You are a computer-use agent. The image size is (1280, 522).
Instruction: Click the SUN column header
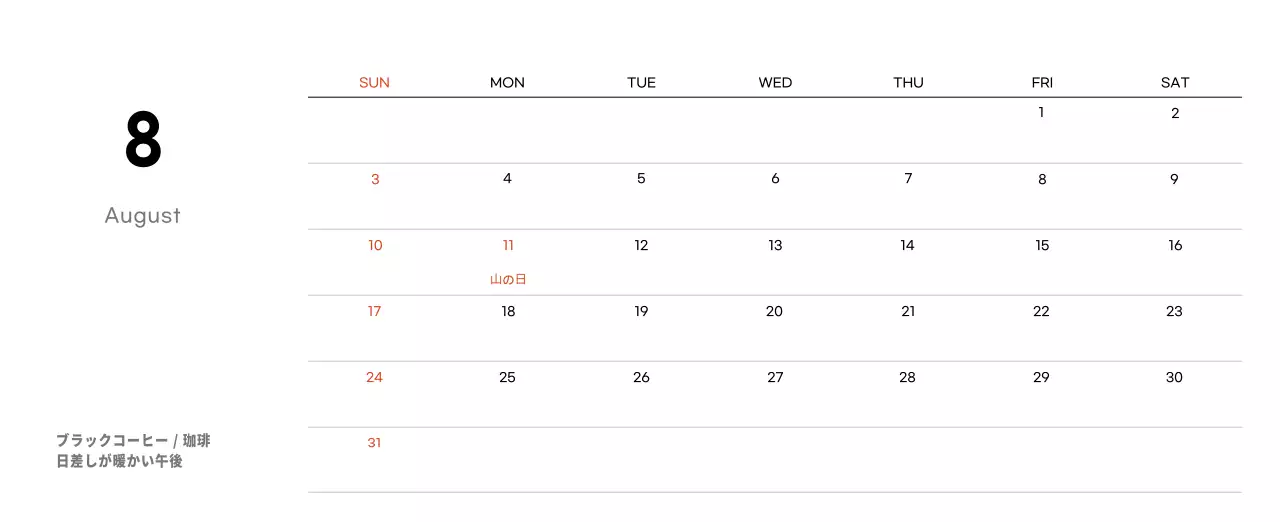tap(374, 83)
